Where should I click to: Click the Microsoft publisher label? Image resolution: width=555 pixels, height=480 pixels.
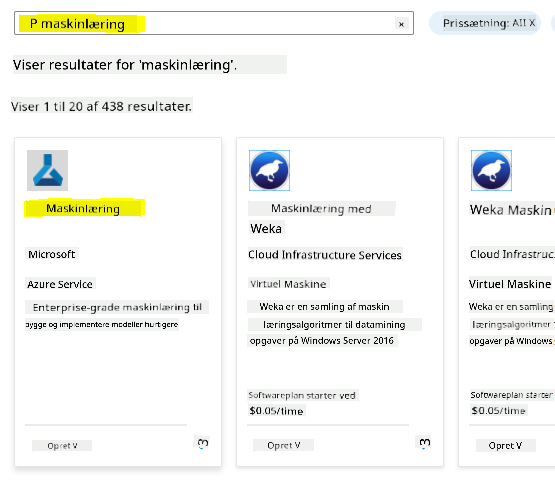[x=52, y=254]
